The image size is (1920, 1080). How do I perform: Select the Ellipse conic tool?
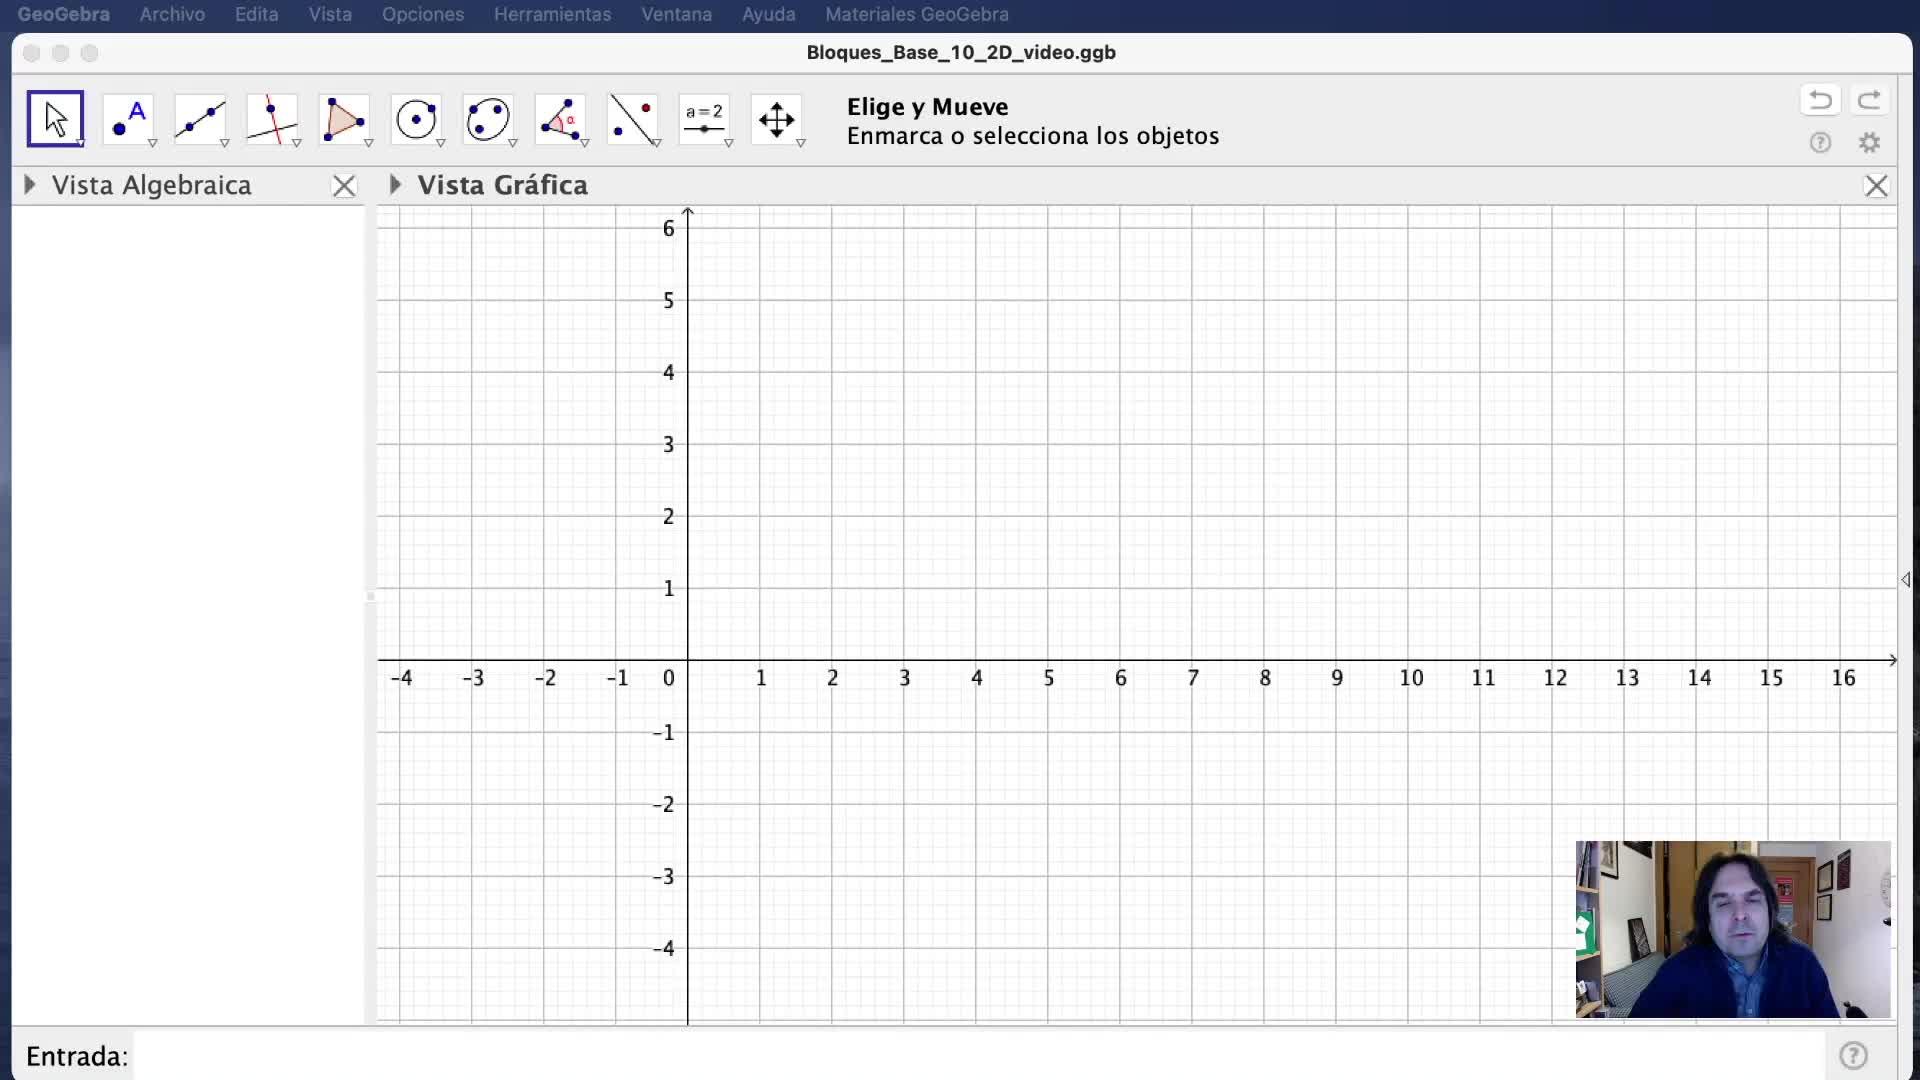coord(488,119)
